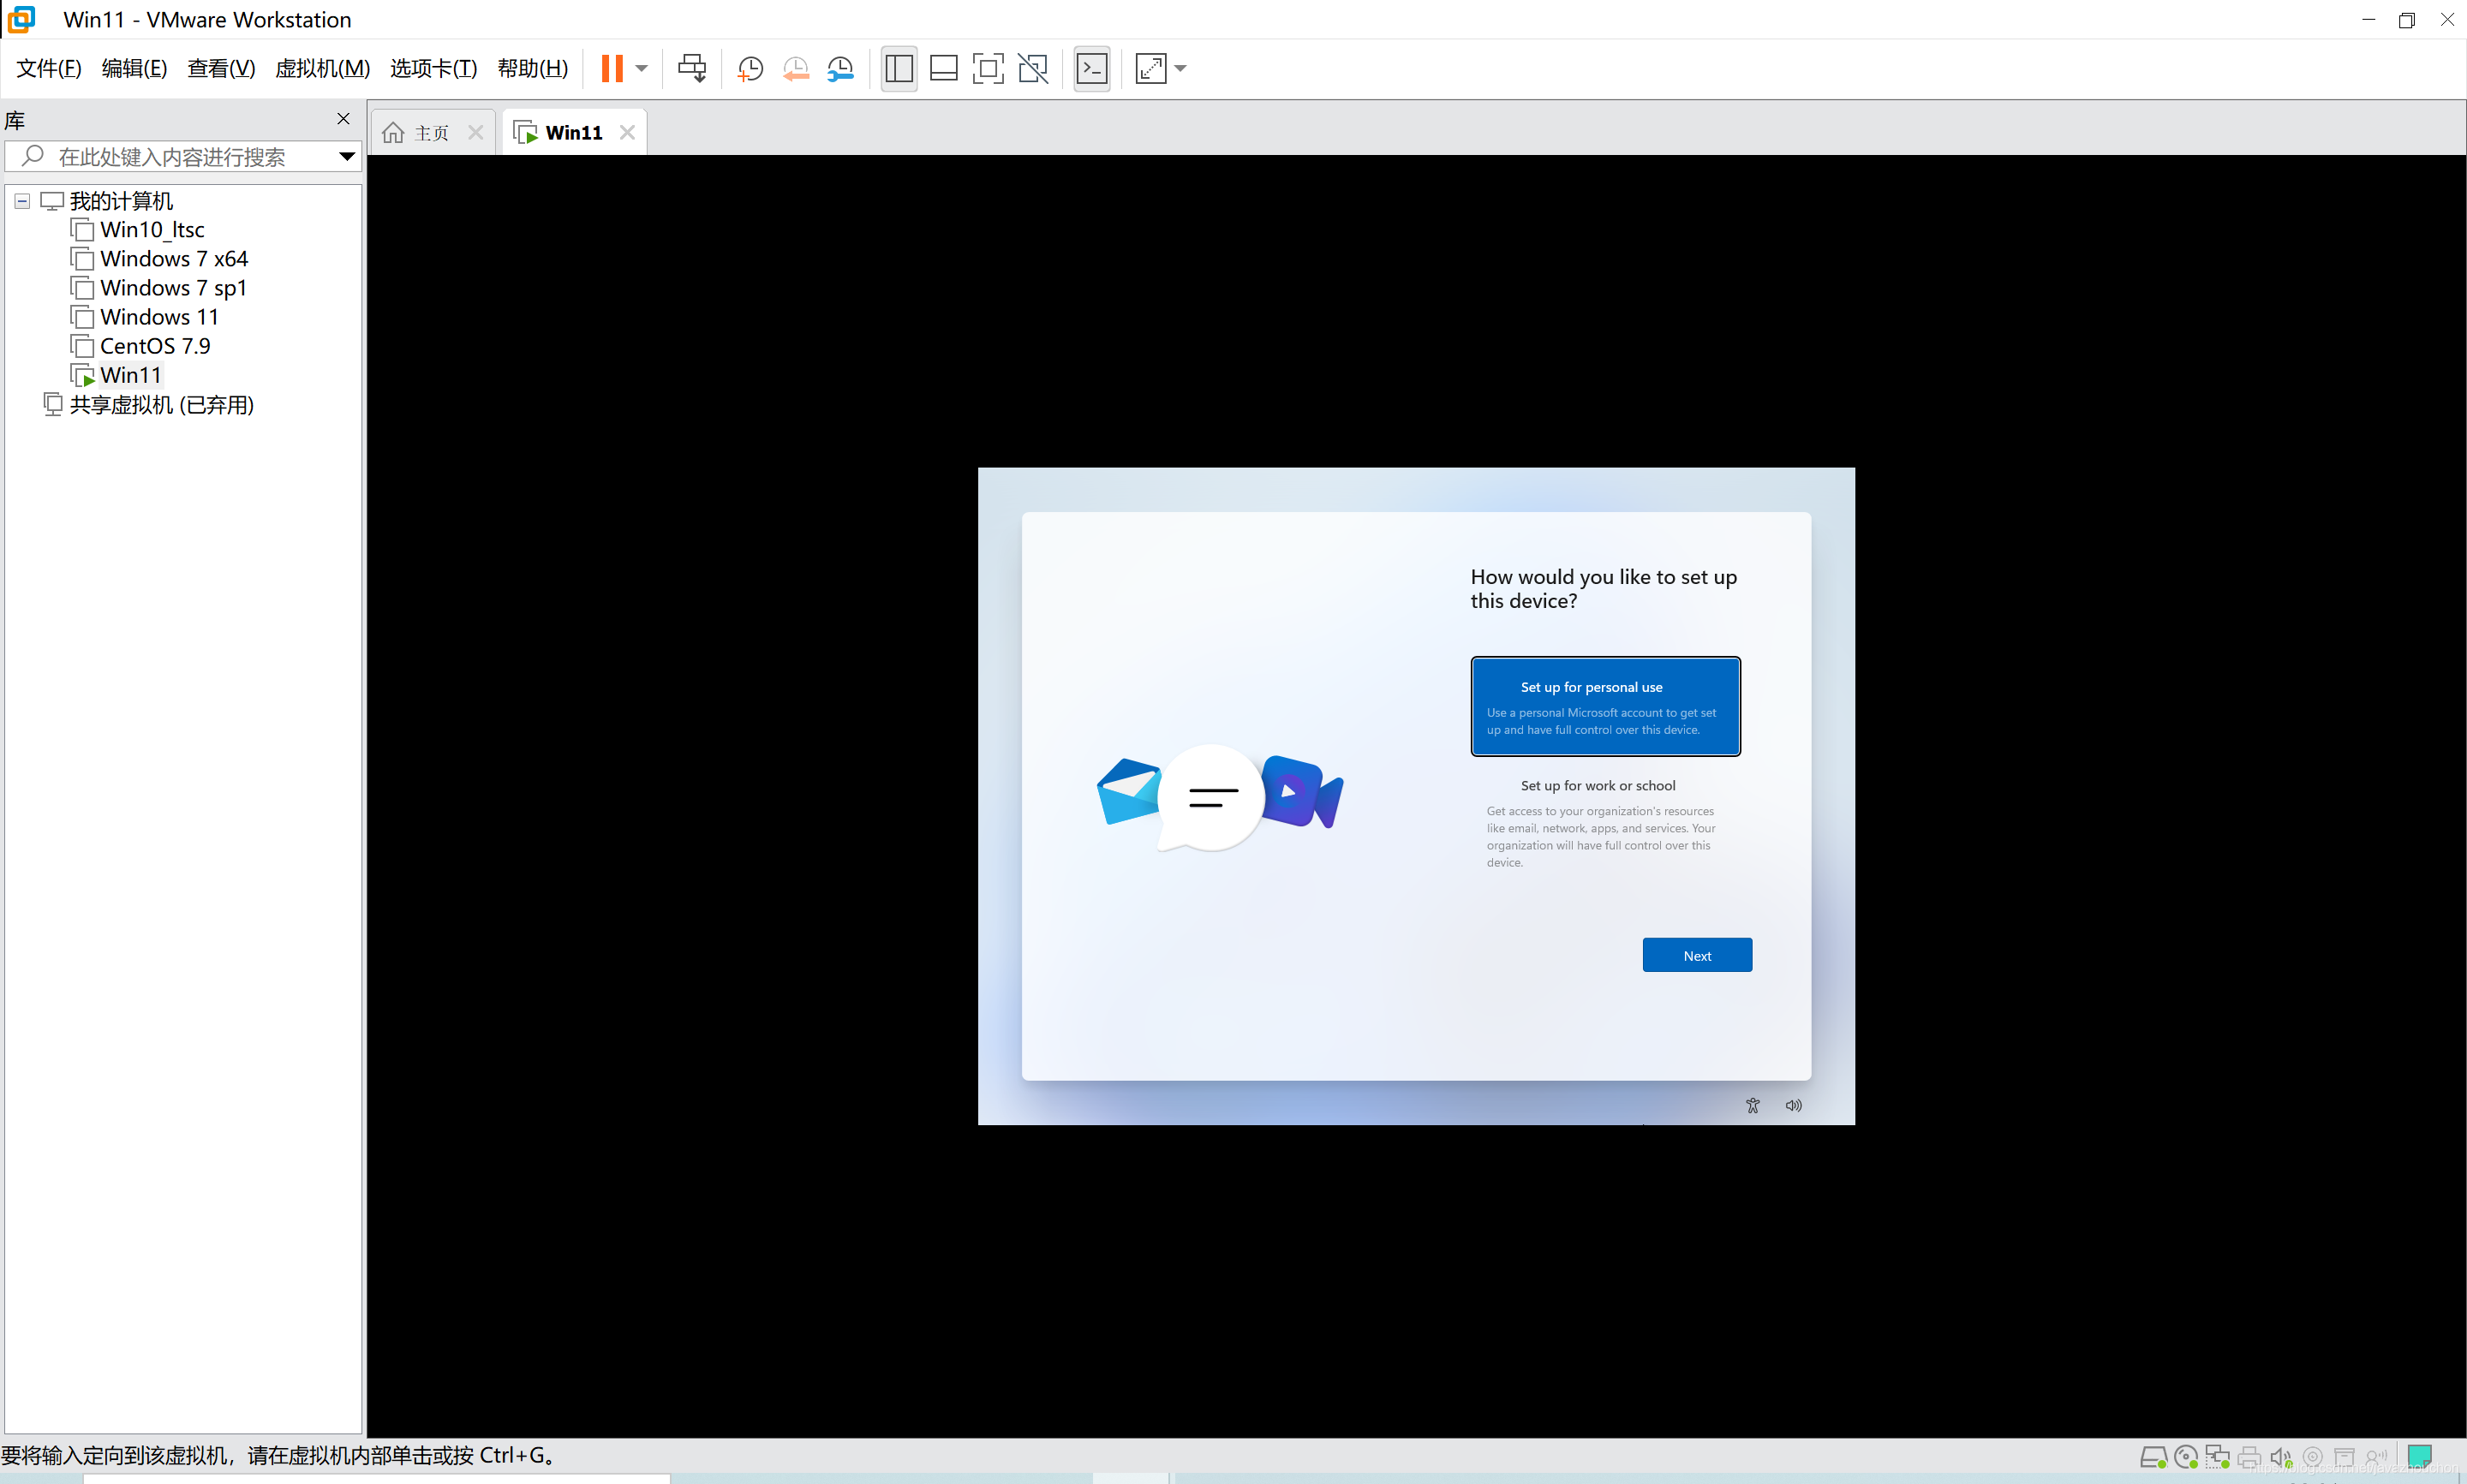Screen dimensions: 2467x1484
Task: Click the VMware Workstation title bar logo
Action: (x=21, y=19)
